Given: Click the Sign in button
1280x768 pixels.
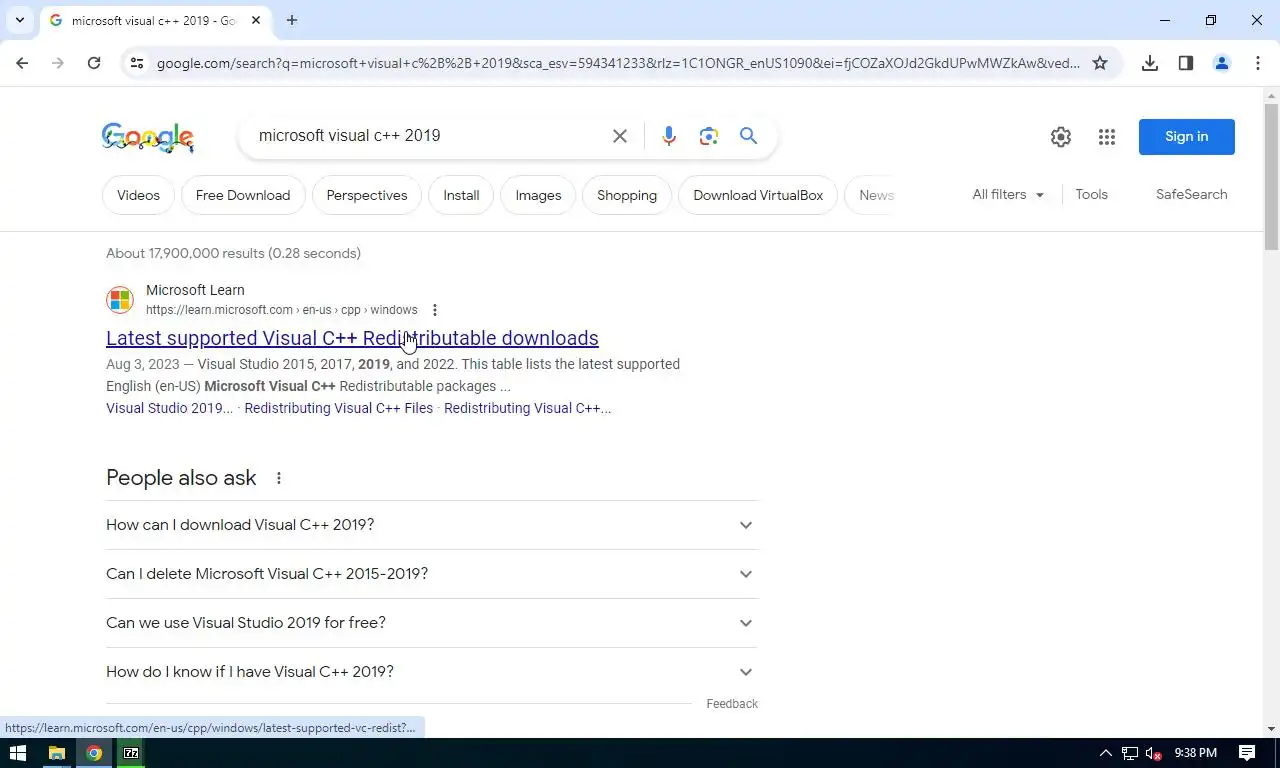Looking at the screenshot, I should [1187, 137].
